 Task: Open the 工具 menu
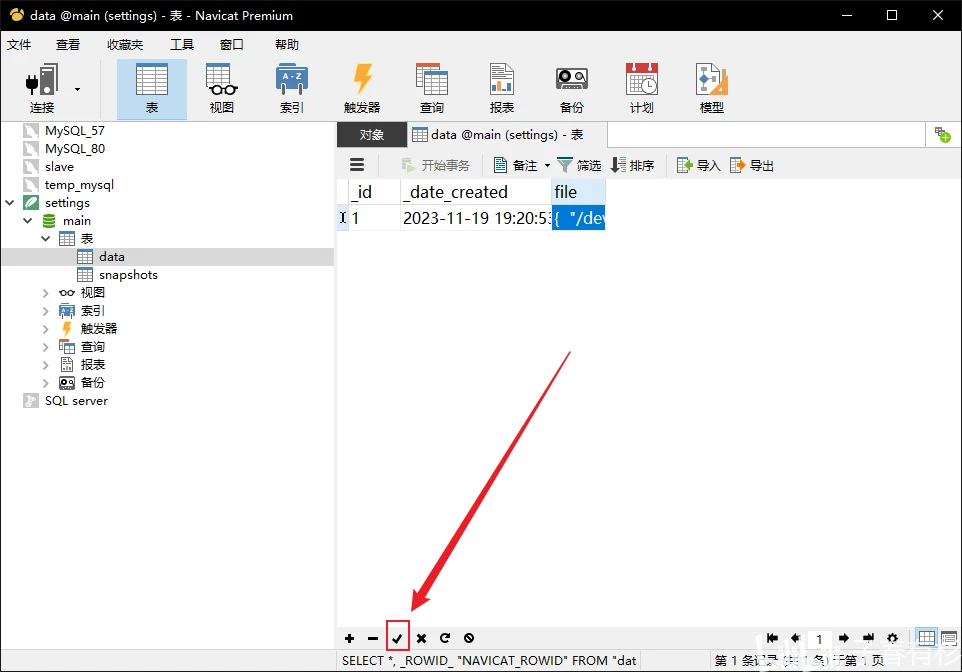tap(182, 45)
